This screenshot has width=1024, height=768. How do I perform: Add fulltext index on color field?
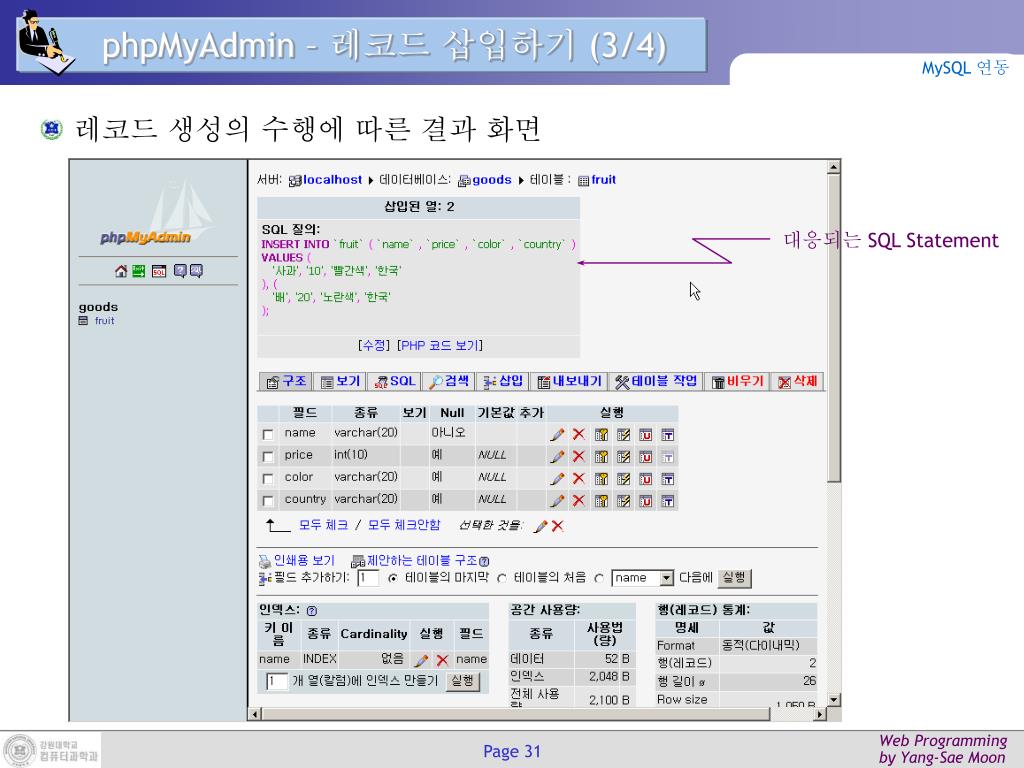[x=667, y=479]
